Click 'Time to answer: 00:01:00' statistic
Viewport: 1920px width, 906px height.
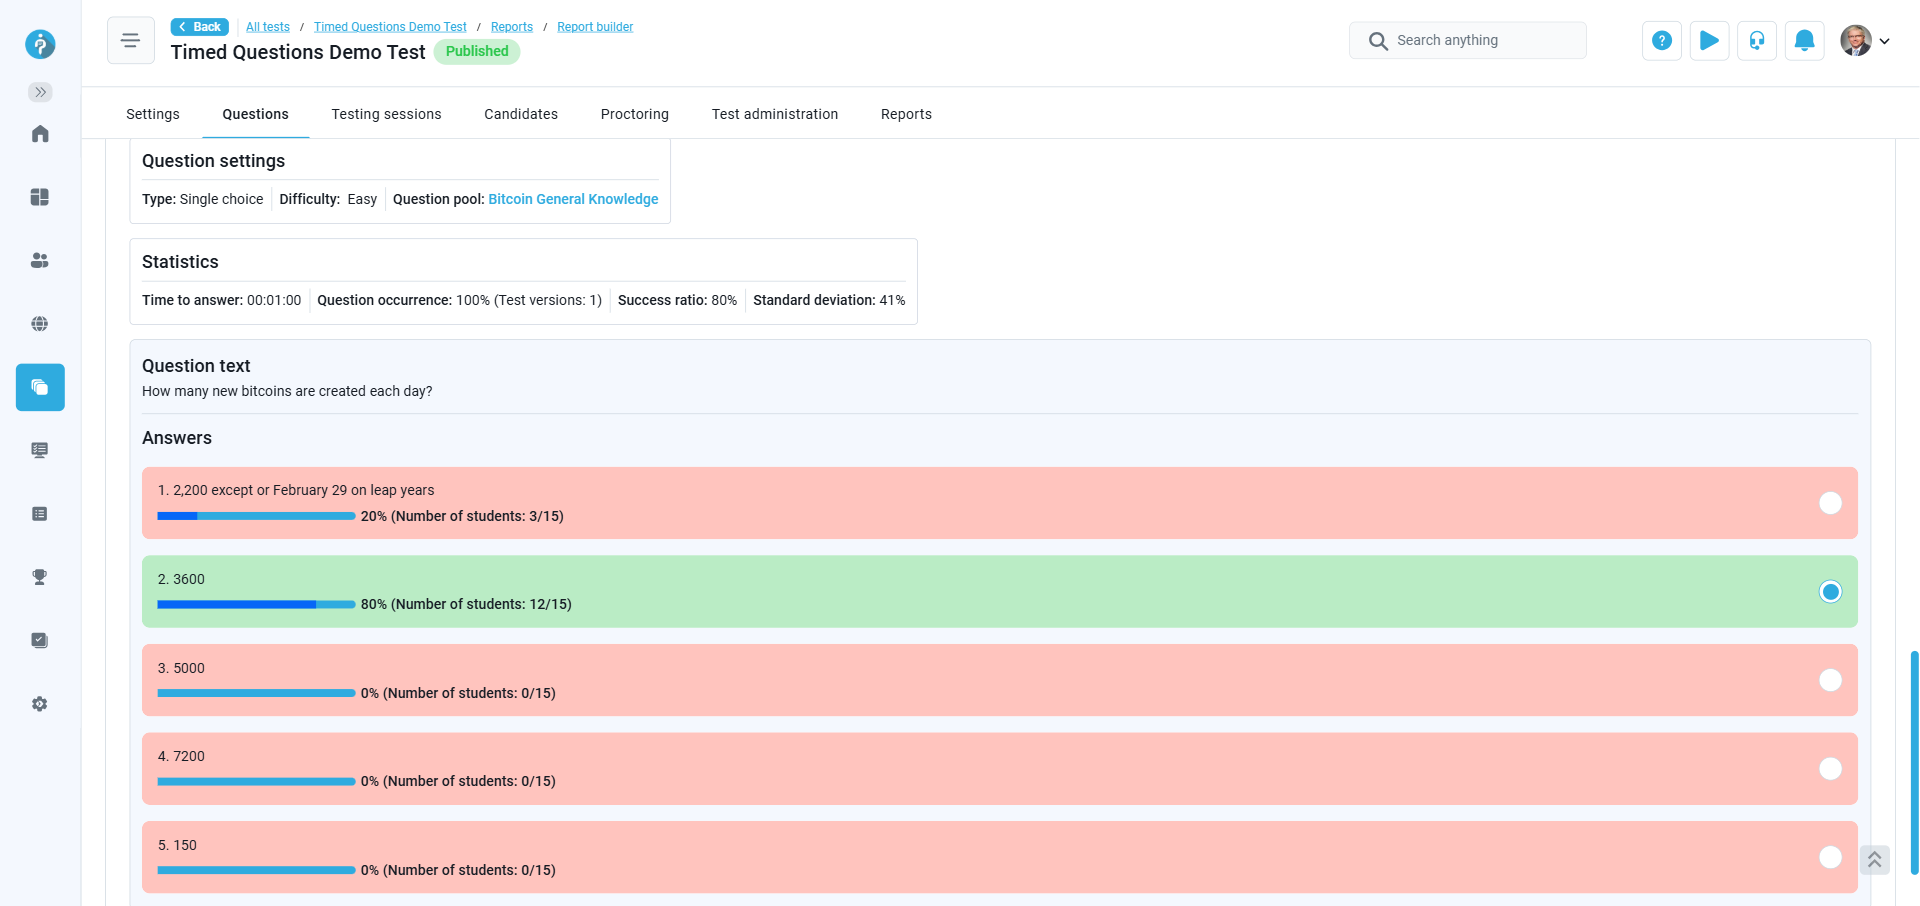click(x=221, y=300)
